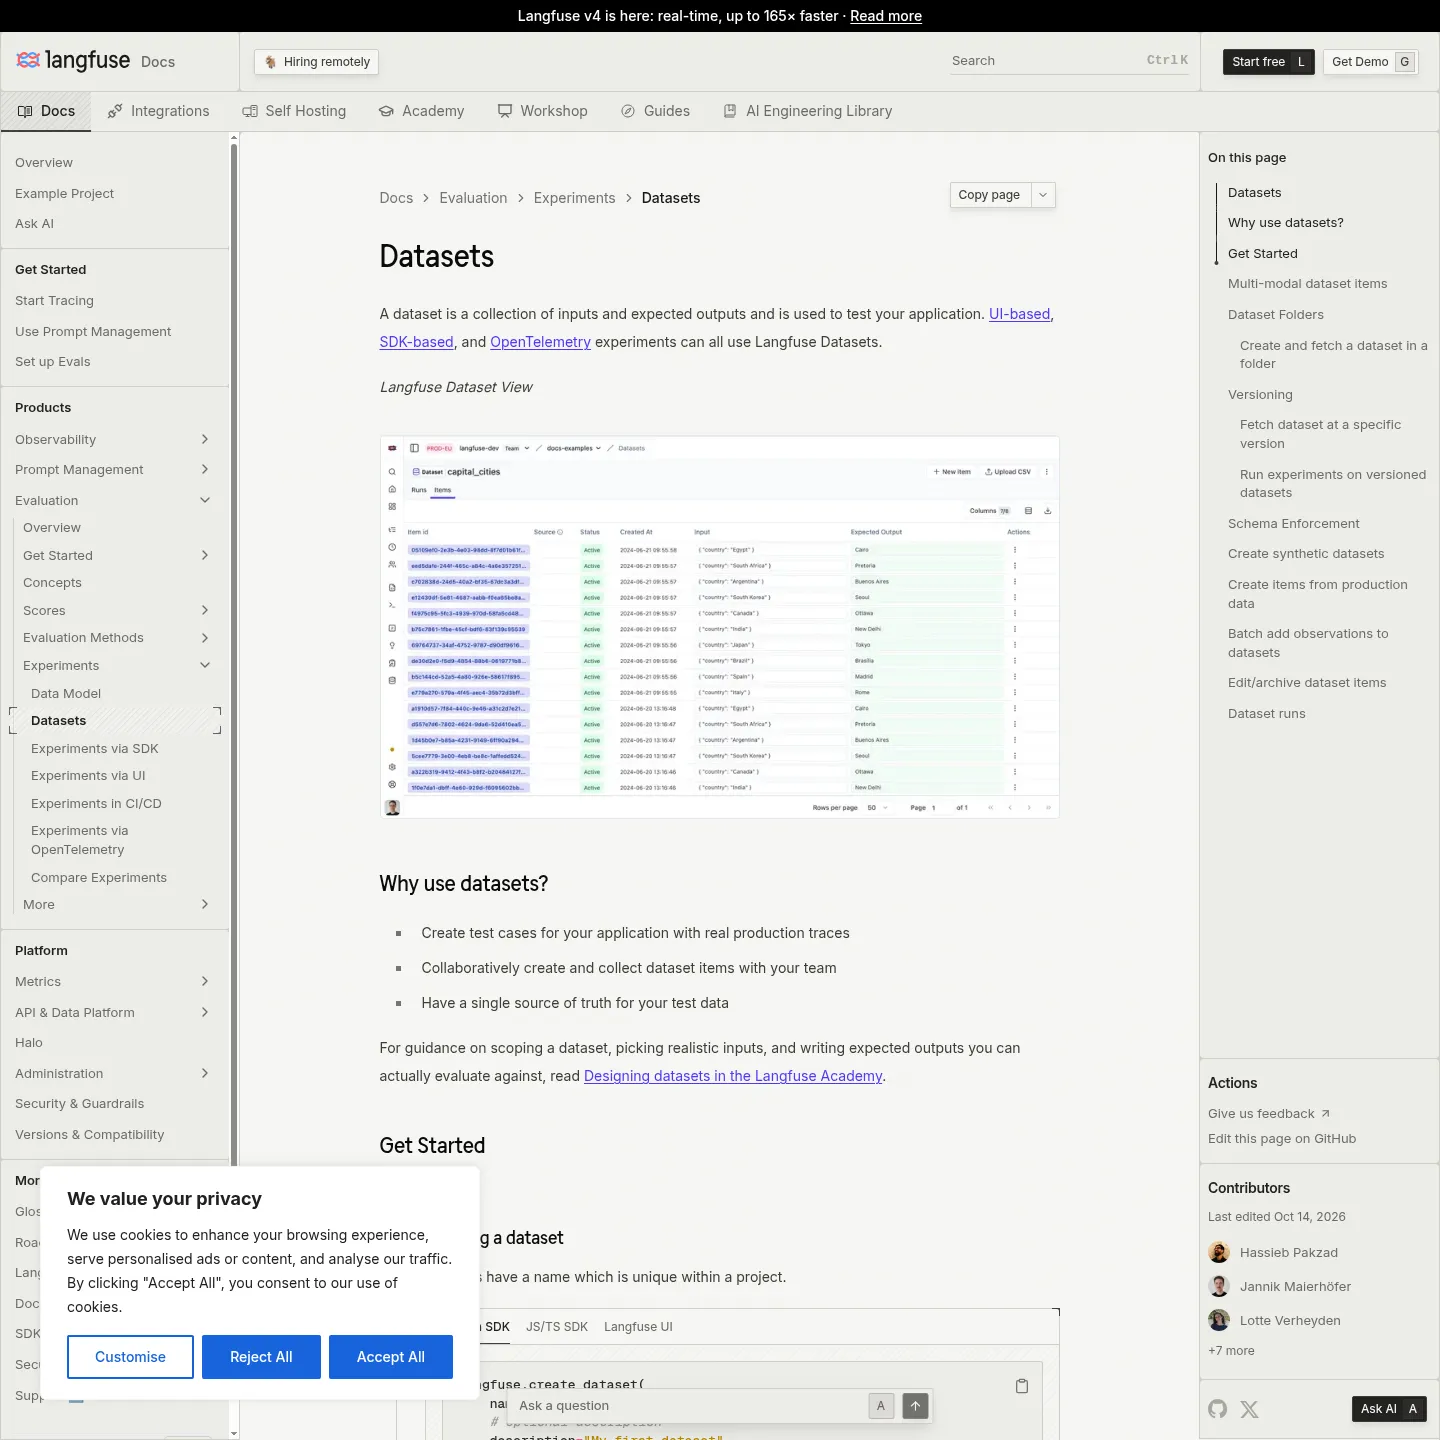Click the Start free button
The width and height of the screenshot is (1440, 1440).
[1268, 62]
